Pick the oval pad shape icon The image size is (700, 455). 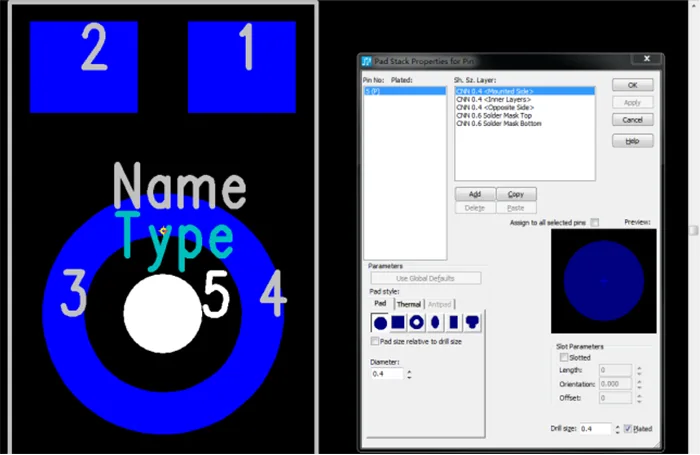(434, 323)
